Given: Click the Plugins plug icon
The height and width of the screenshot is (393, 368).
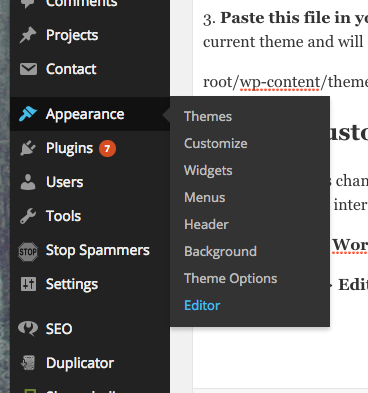Looking at the screenshot, I should click(28, 148).
